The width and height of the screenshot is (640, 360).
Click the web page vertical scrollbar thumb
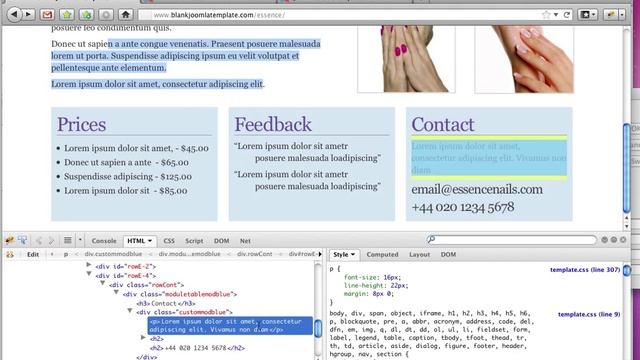point(627,167)
